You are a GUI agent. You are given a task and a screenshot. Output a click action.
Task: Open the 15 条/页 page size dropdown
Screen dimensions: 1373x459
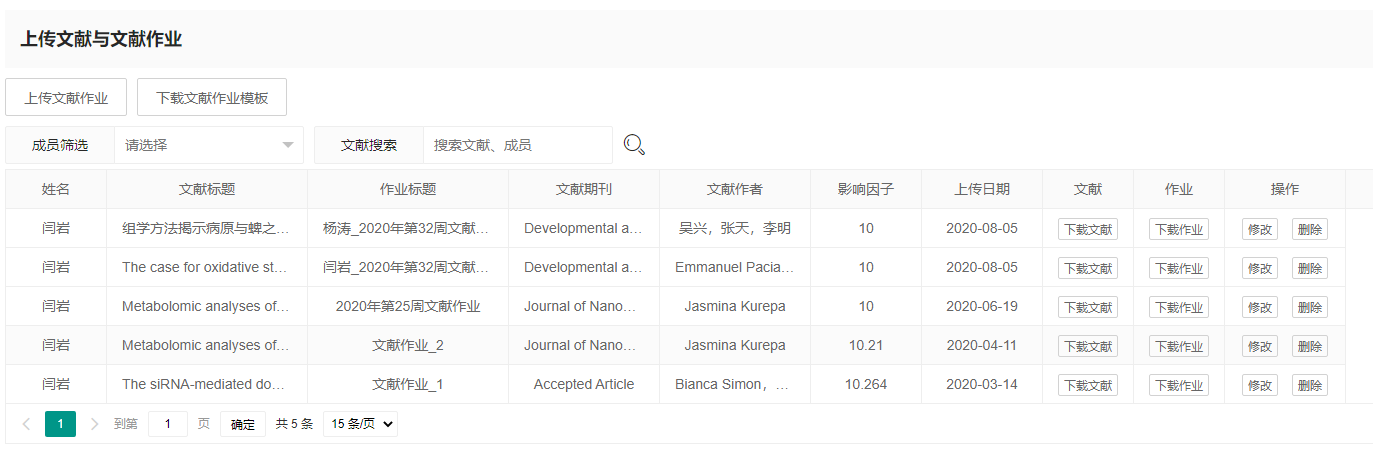pos(360,424)
